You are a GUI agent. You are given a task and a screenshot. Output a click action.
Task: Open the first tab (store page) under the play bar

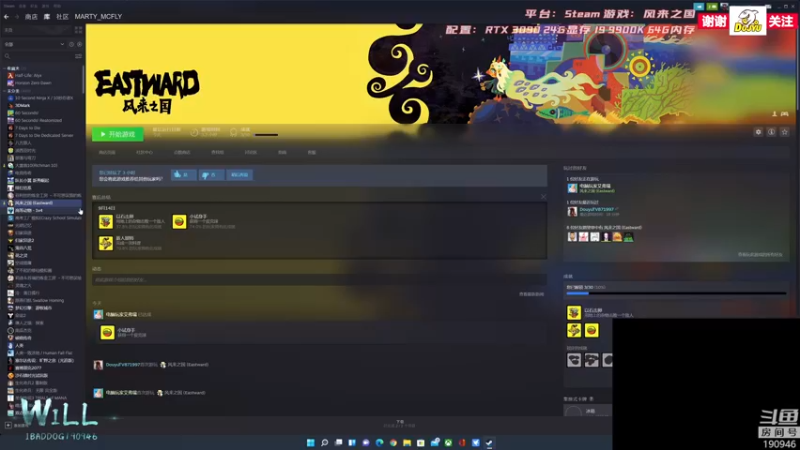click(107, 153)
